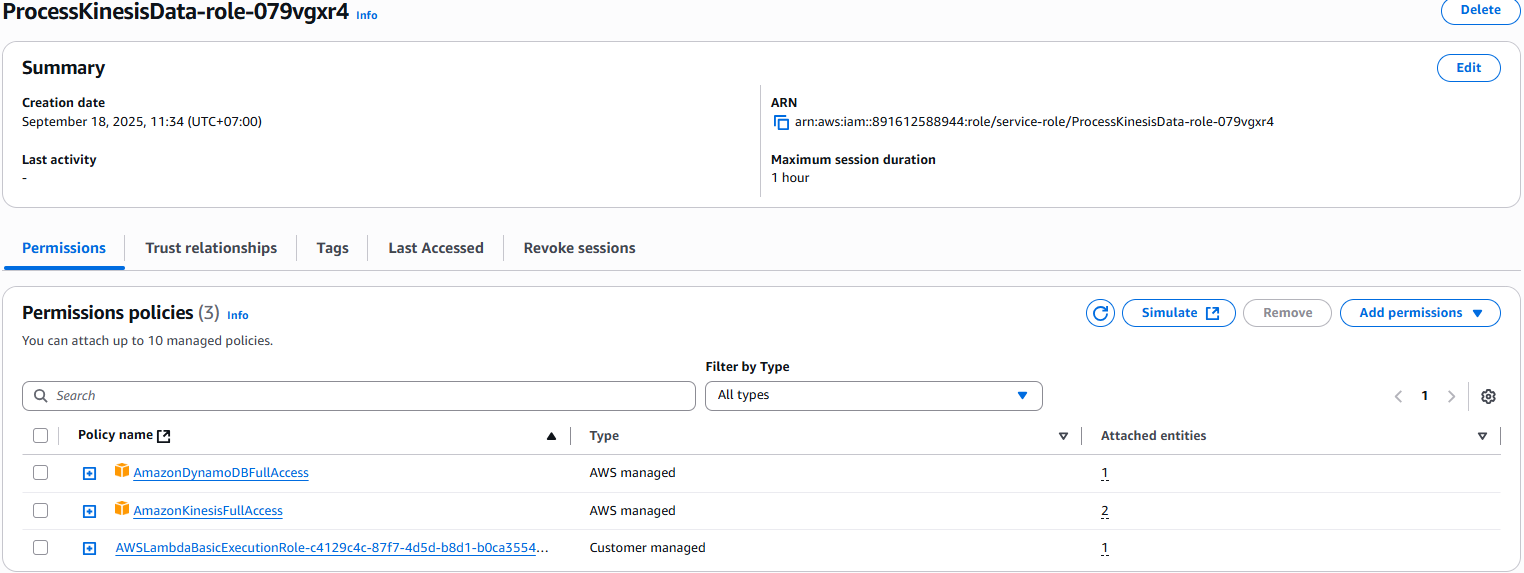Toggle the select-all policies checkbox
This screenshot has width=1524, height=573.
(x=40, y=436)
